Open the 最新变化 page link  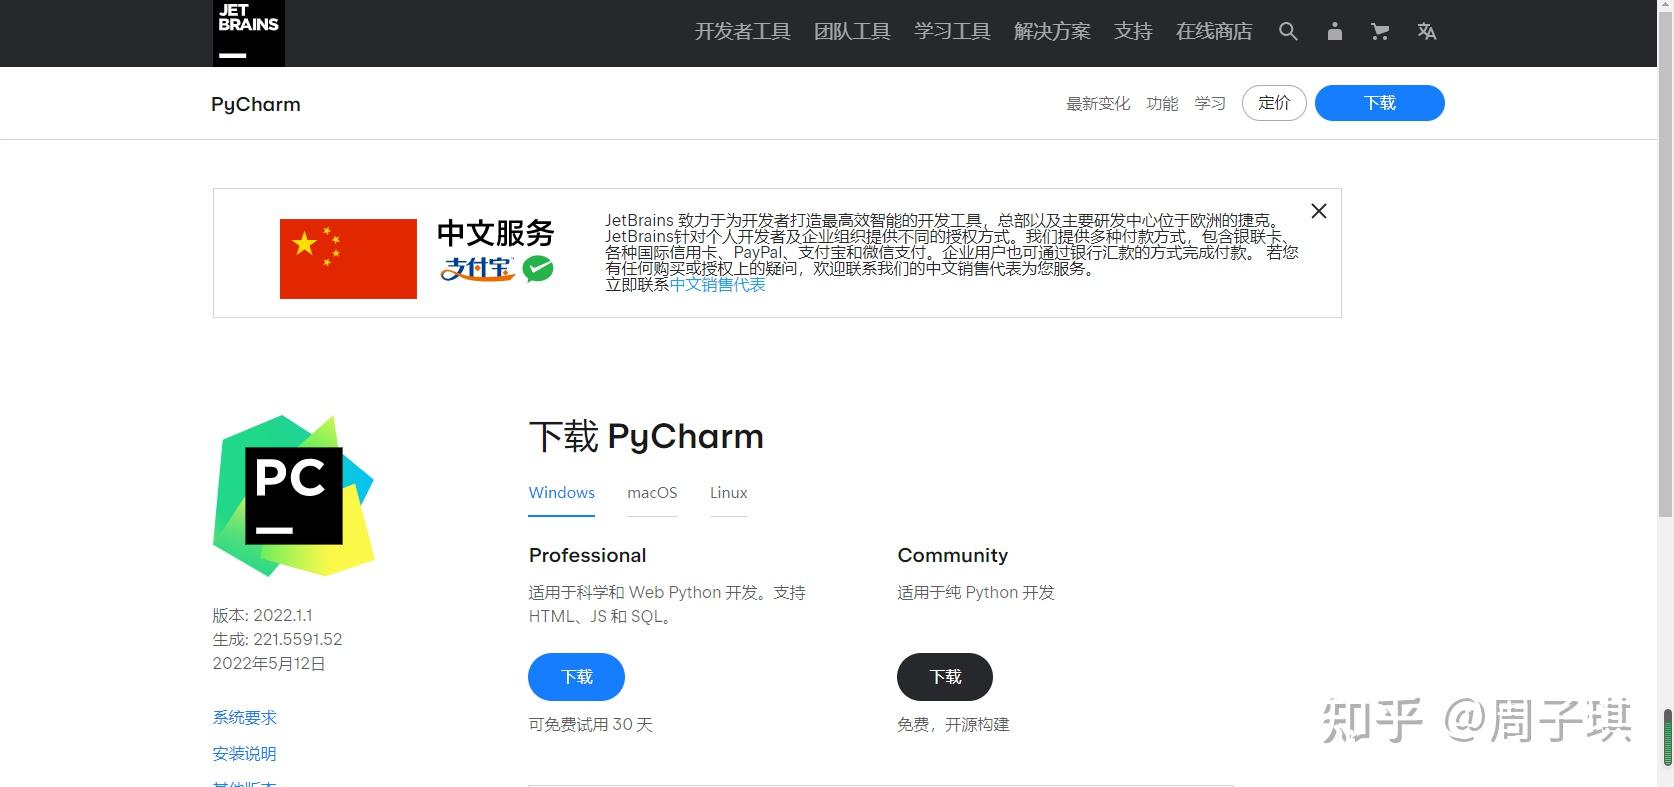click(x=1098, y=103)
